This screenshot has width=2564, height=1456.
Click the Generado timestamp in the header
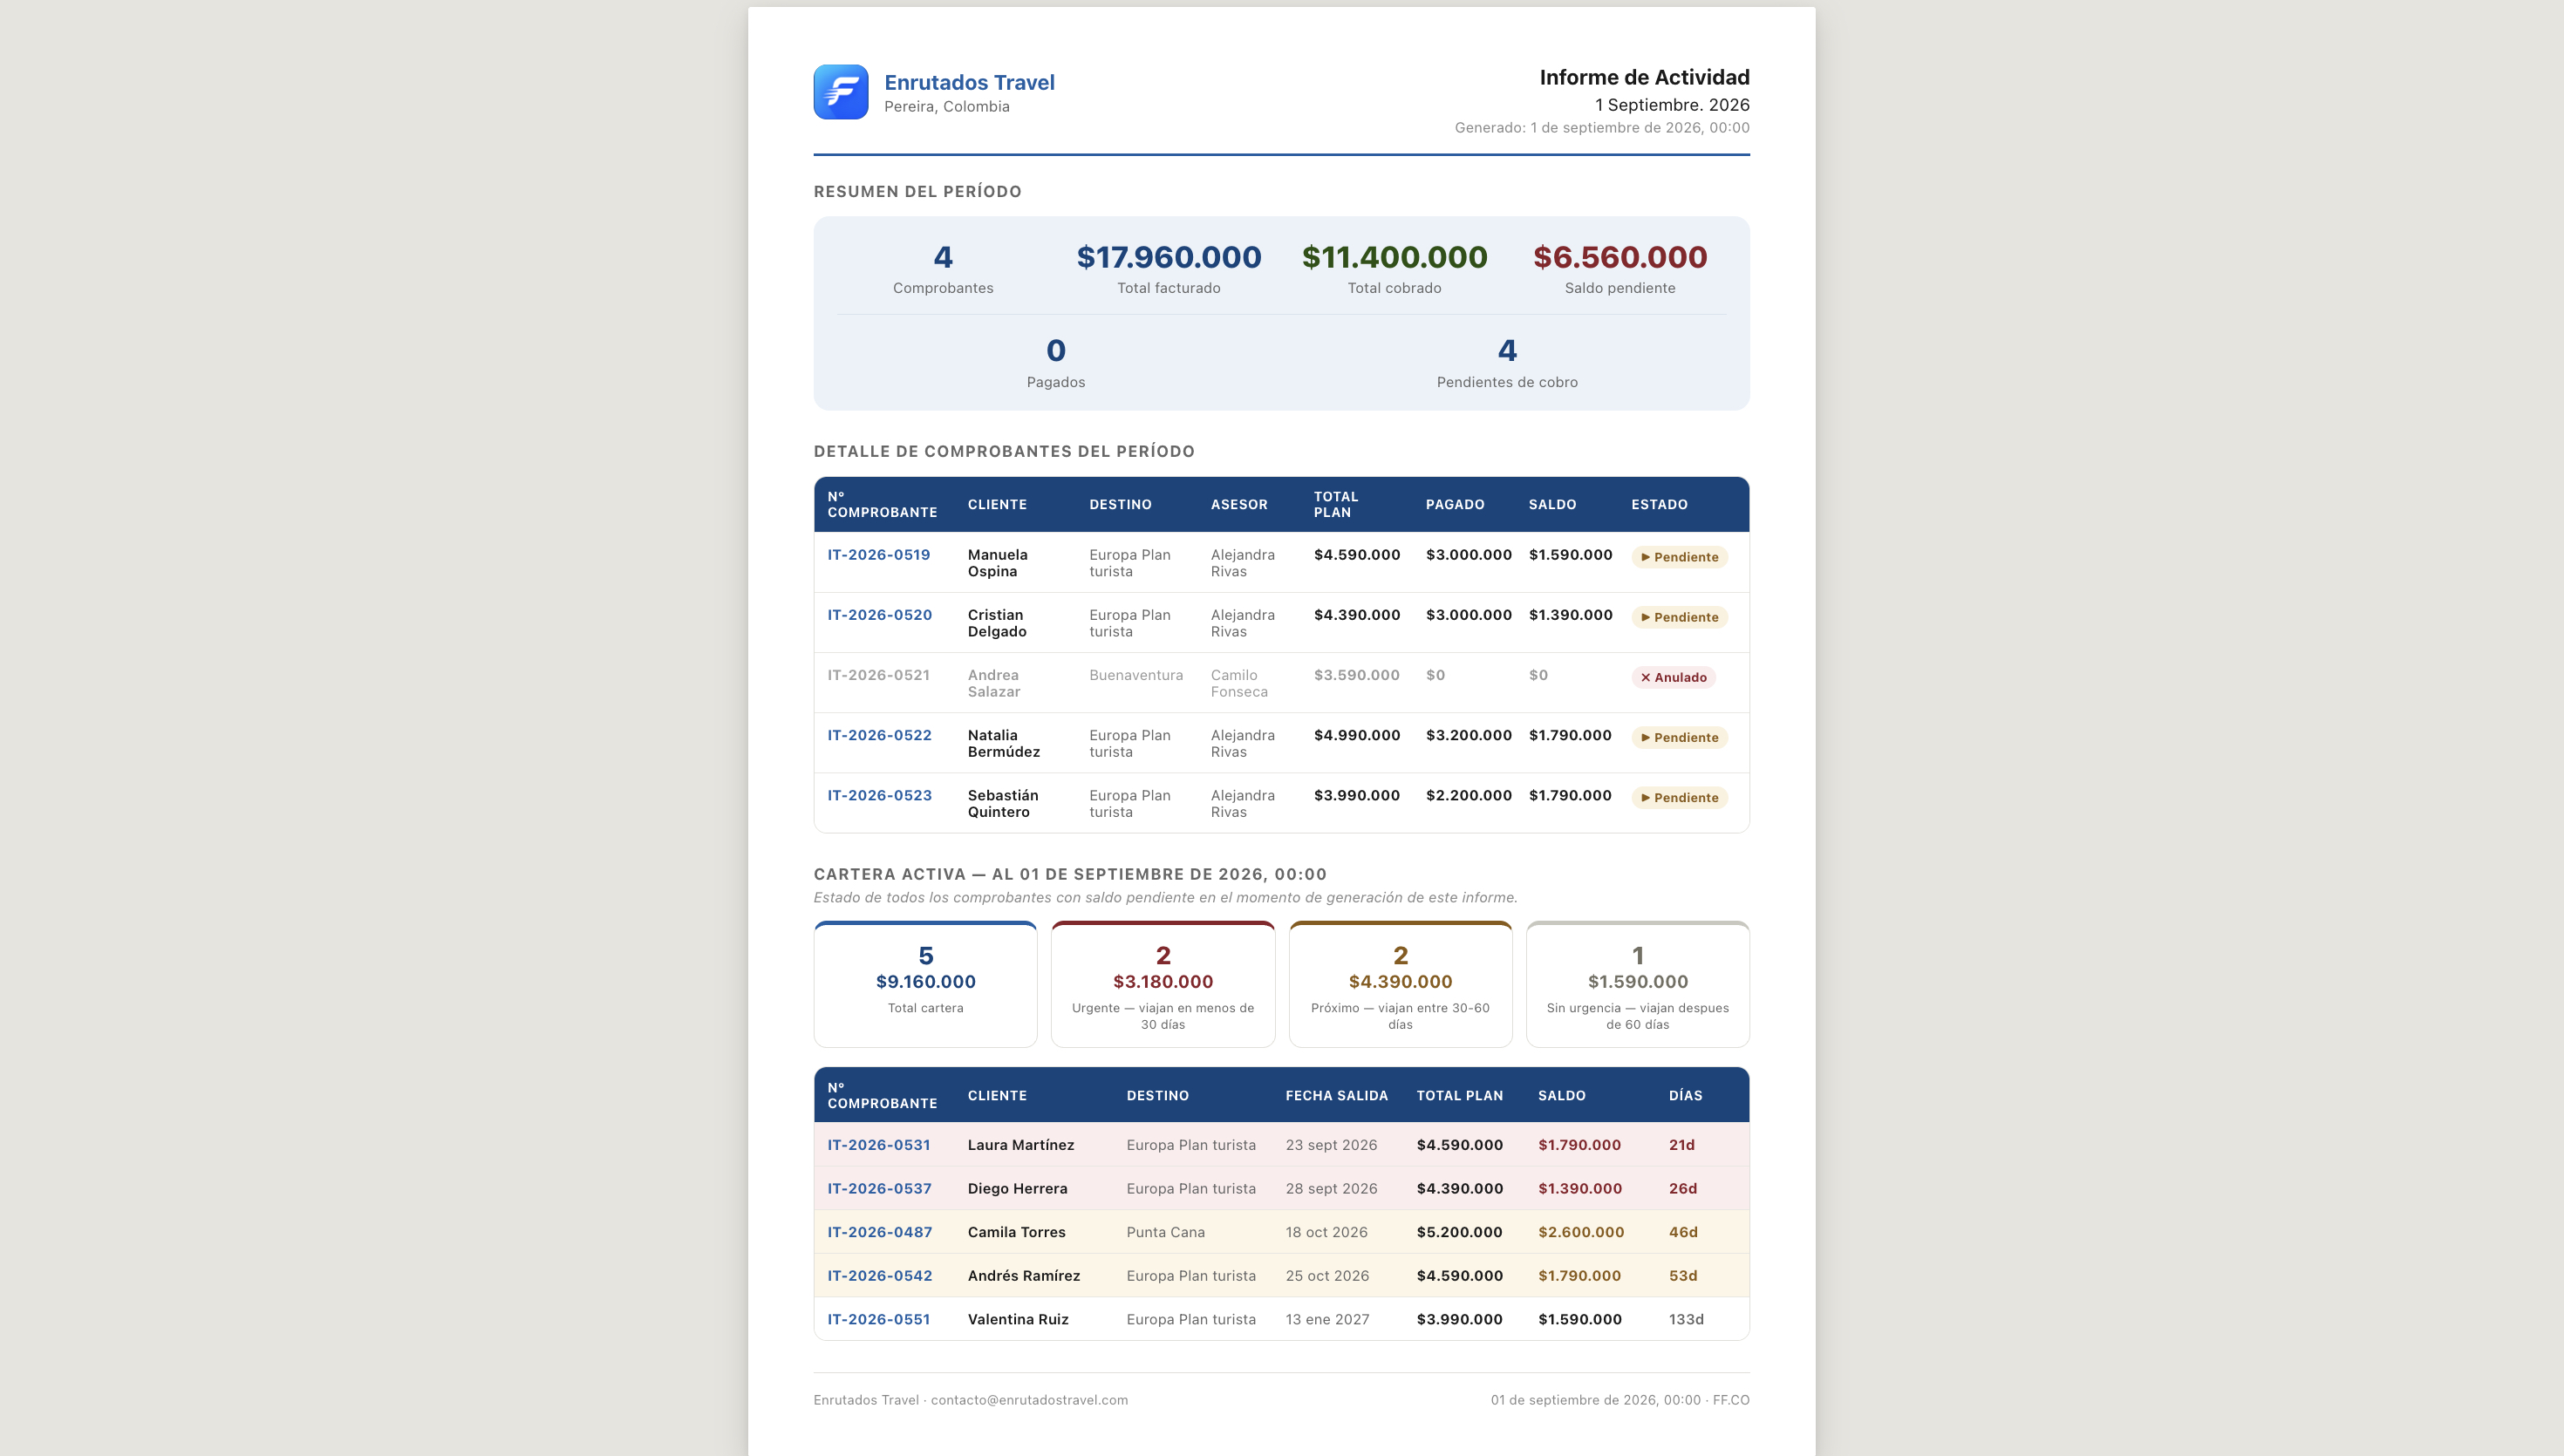(x=1601, y=127)
